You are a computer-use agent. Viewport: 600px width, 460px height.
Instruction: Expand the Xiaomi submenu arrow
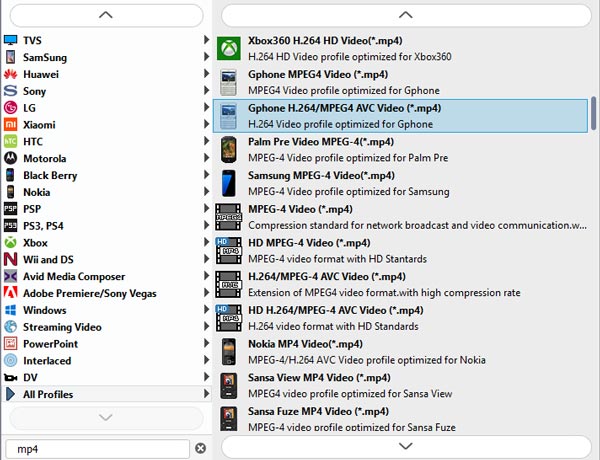[206, 124]
